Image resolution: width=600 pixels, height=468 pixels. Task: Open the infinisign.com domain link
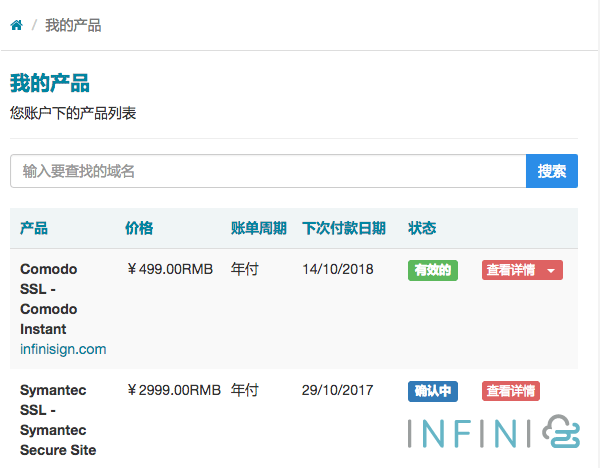63,349
